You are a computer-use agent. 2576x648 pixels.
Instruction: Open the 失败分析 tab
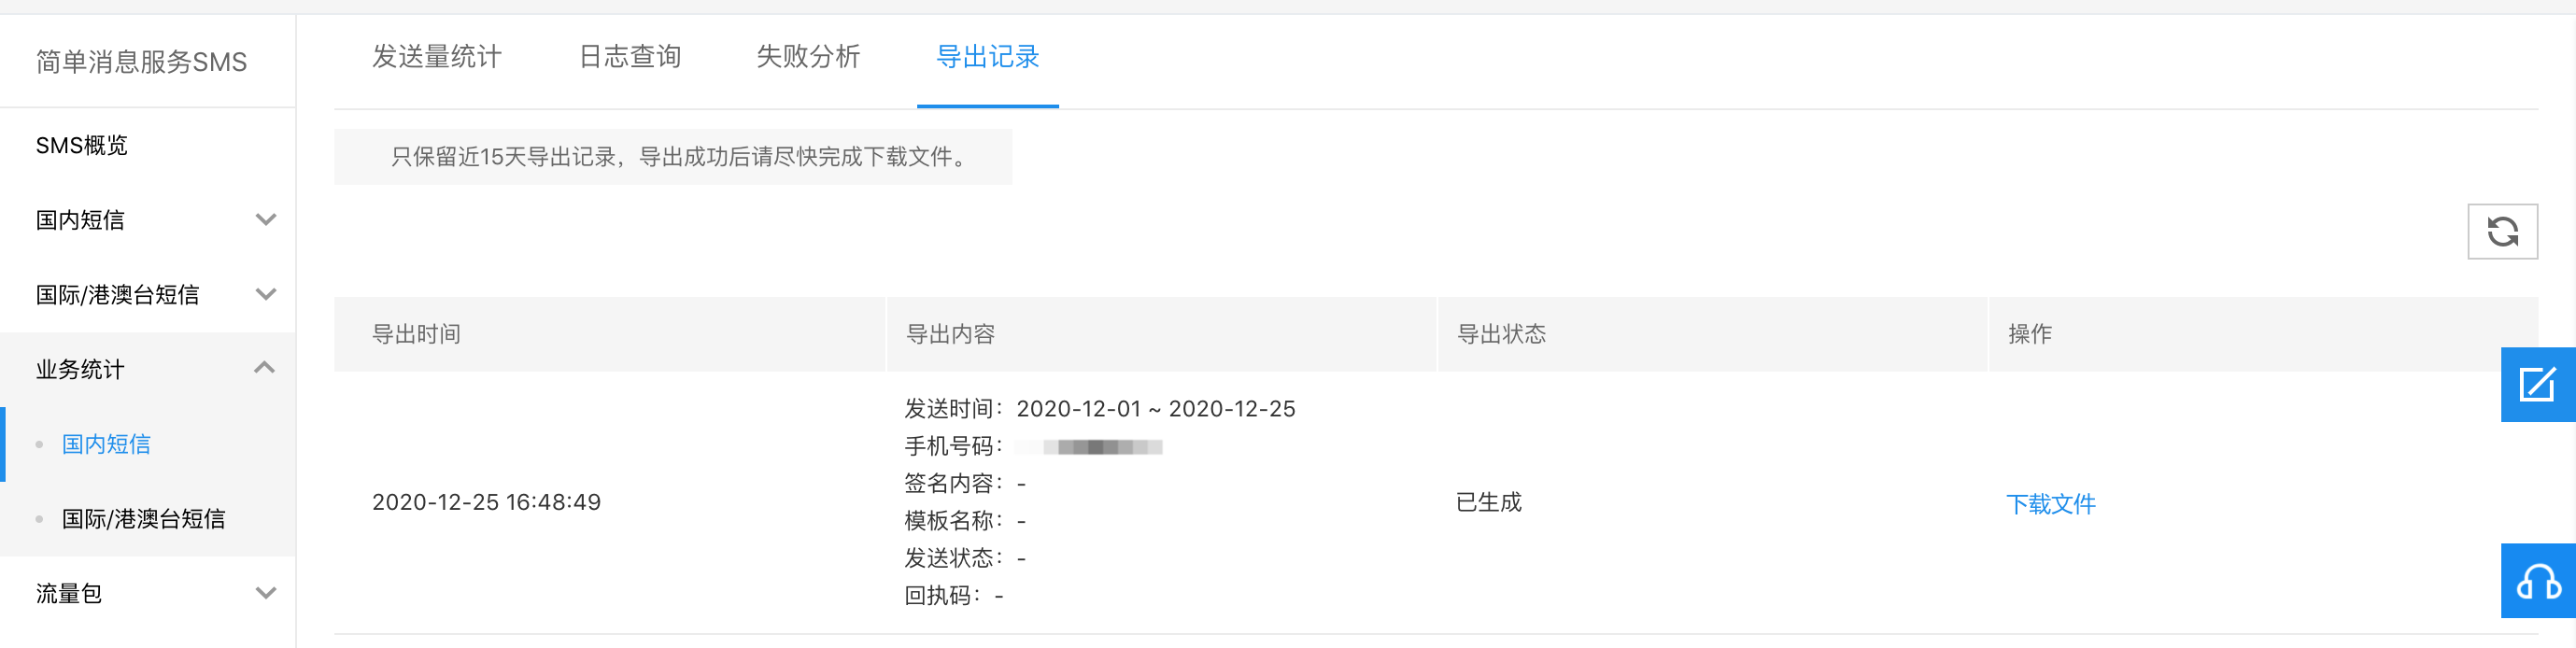808,57
